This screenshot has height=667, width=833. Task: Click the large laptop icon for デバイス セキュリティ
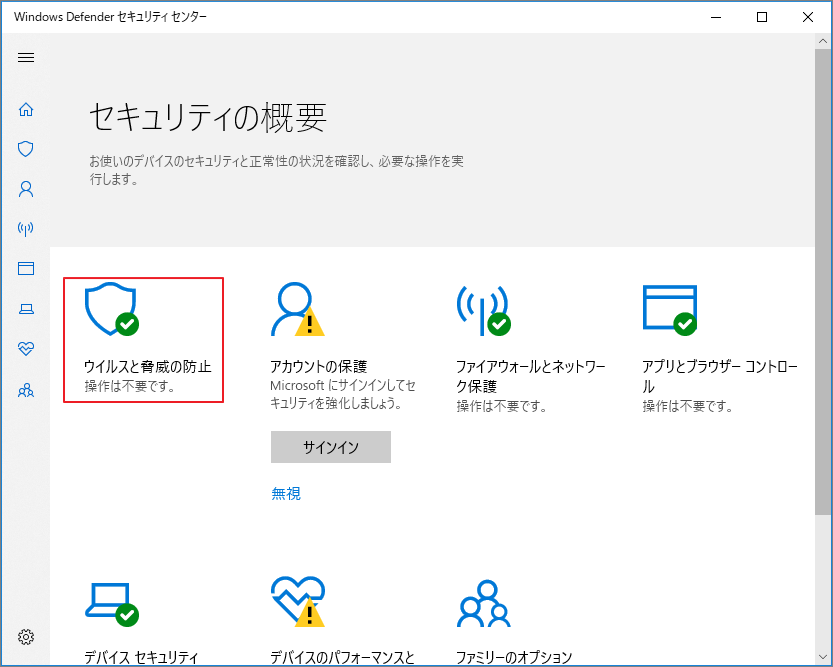click(112, 604)
